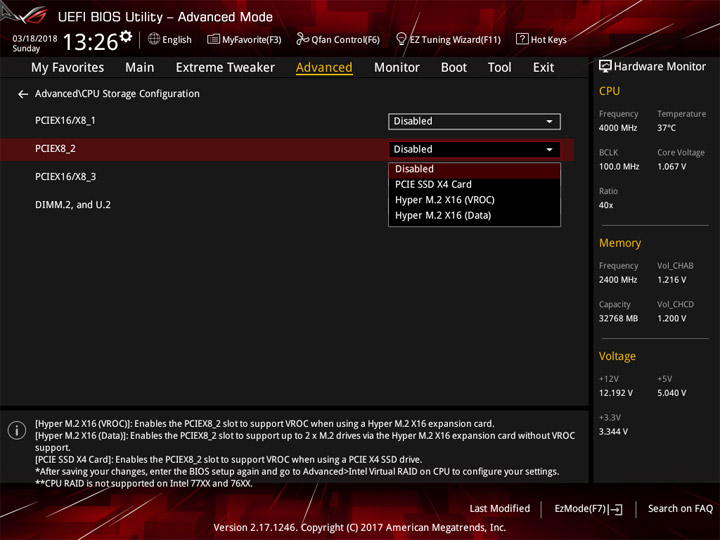
Task: Open the Exit tab
Action: coord(543,68)
